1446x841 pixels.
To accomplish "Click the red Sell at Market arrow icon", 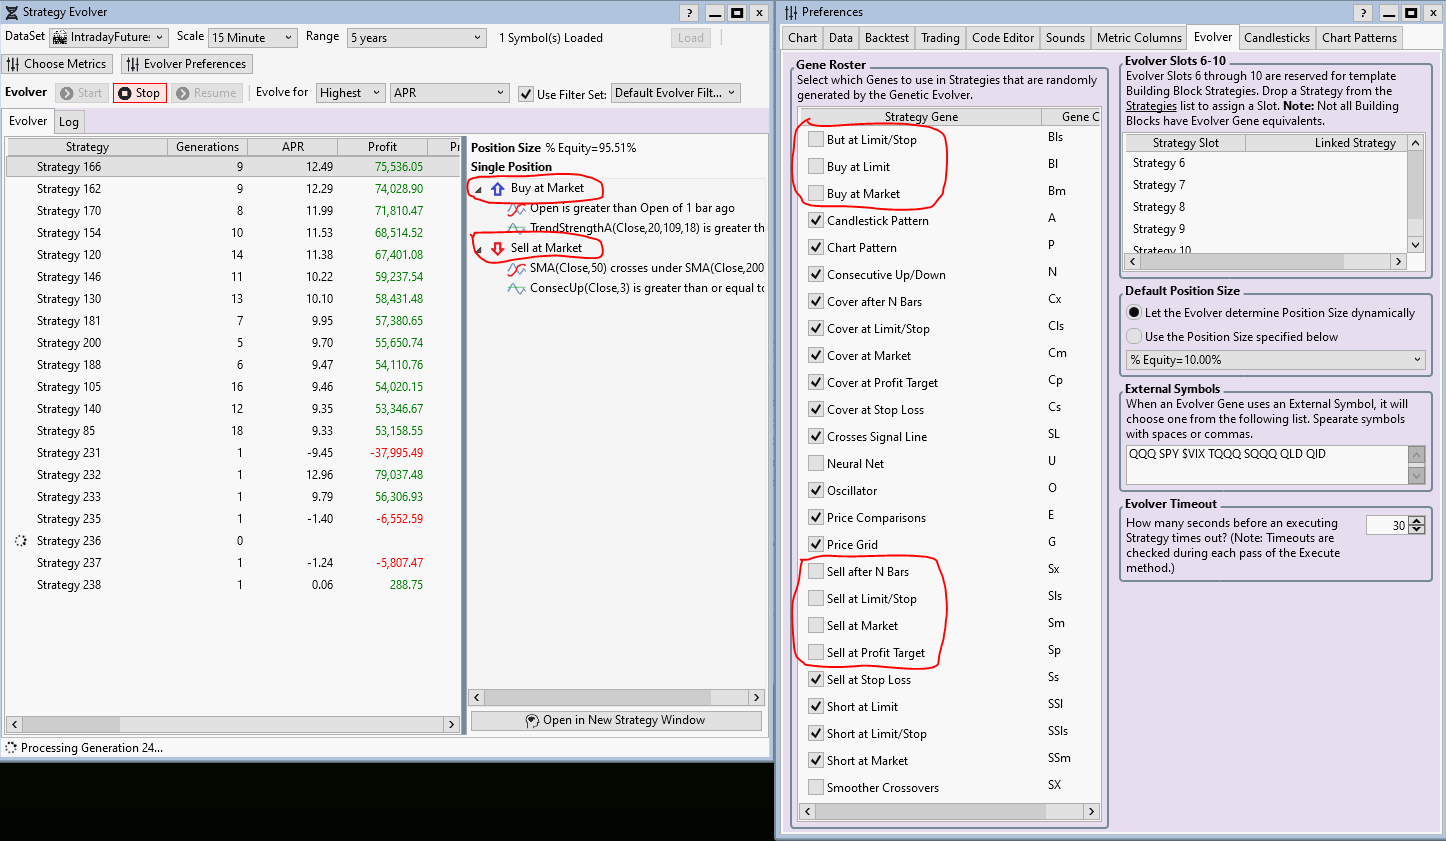I will (x=497, y=248).
